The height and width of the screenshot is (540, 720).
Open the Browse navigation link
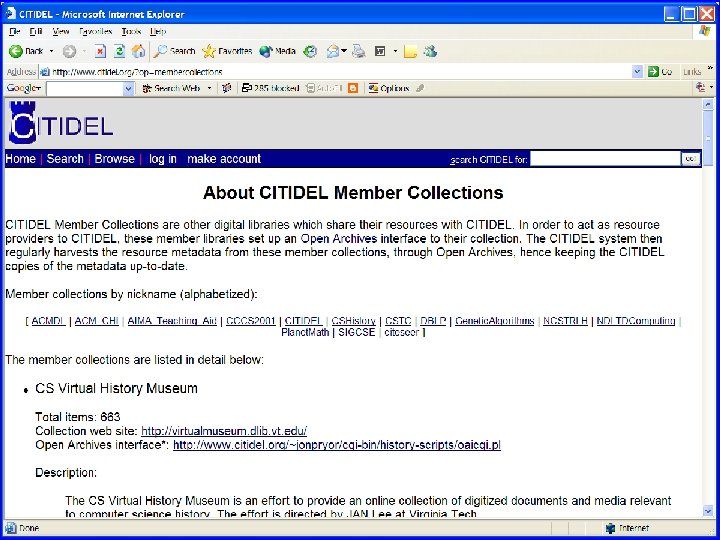click(114, 159)
